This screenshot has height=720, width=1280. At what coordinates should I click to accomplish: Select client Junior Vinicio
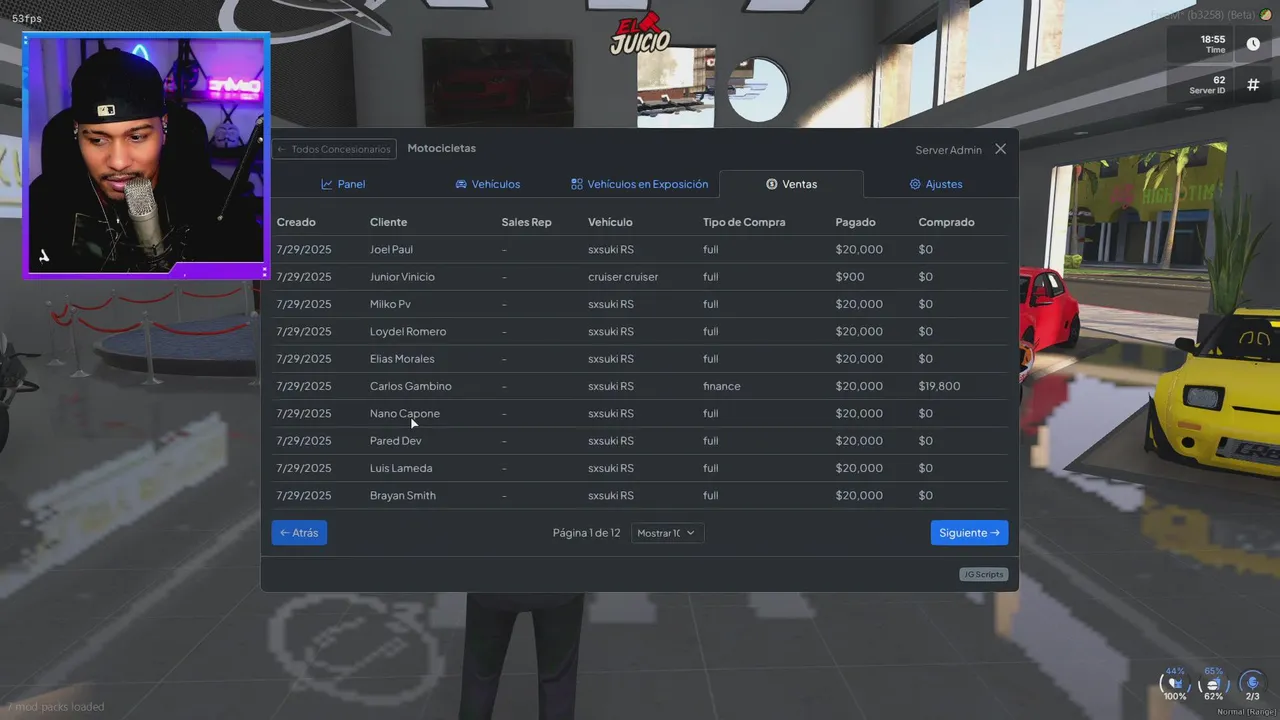(402, 277)
